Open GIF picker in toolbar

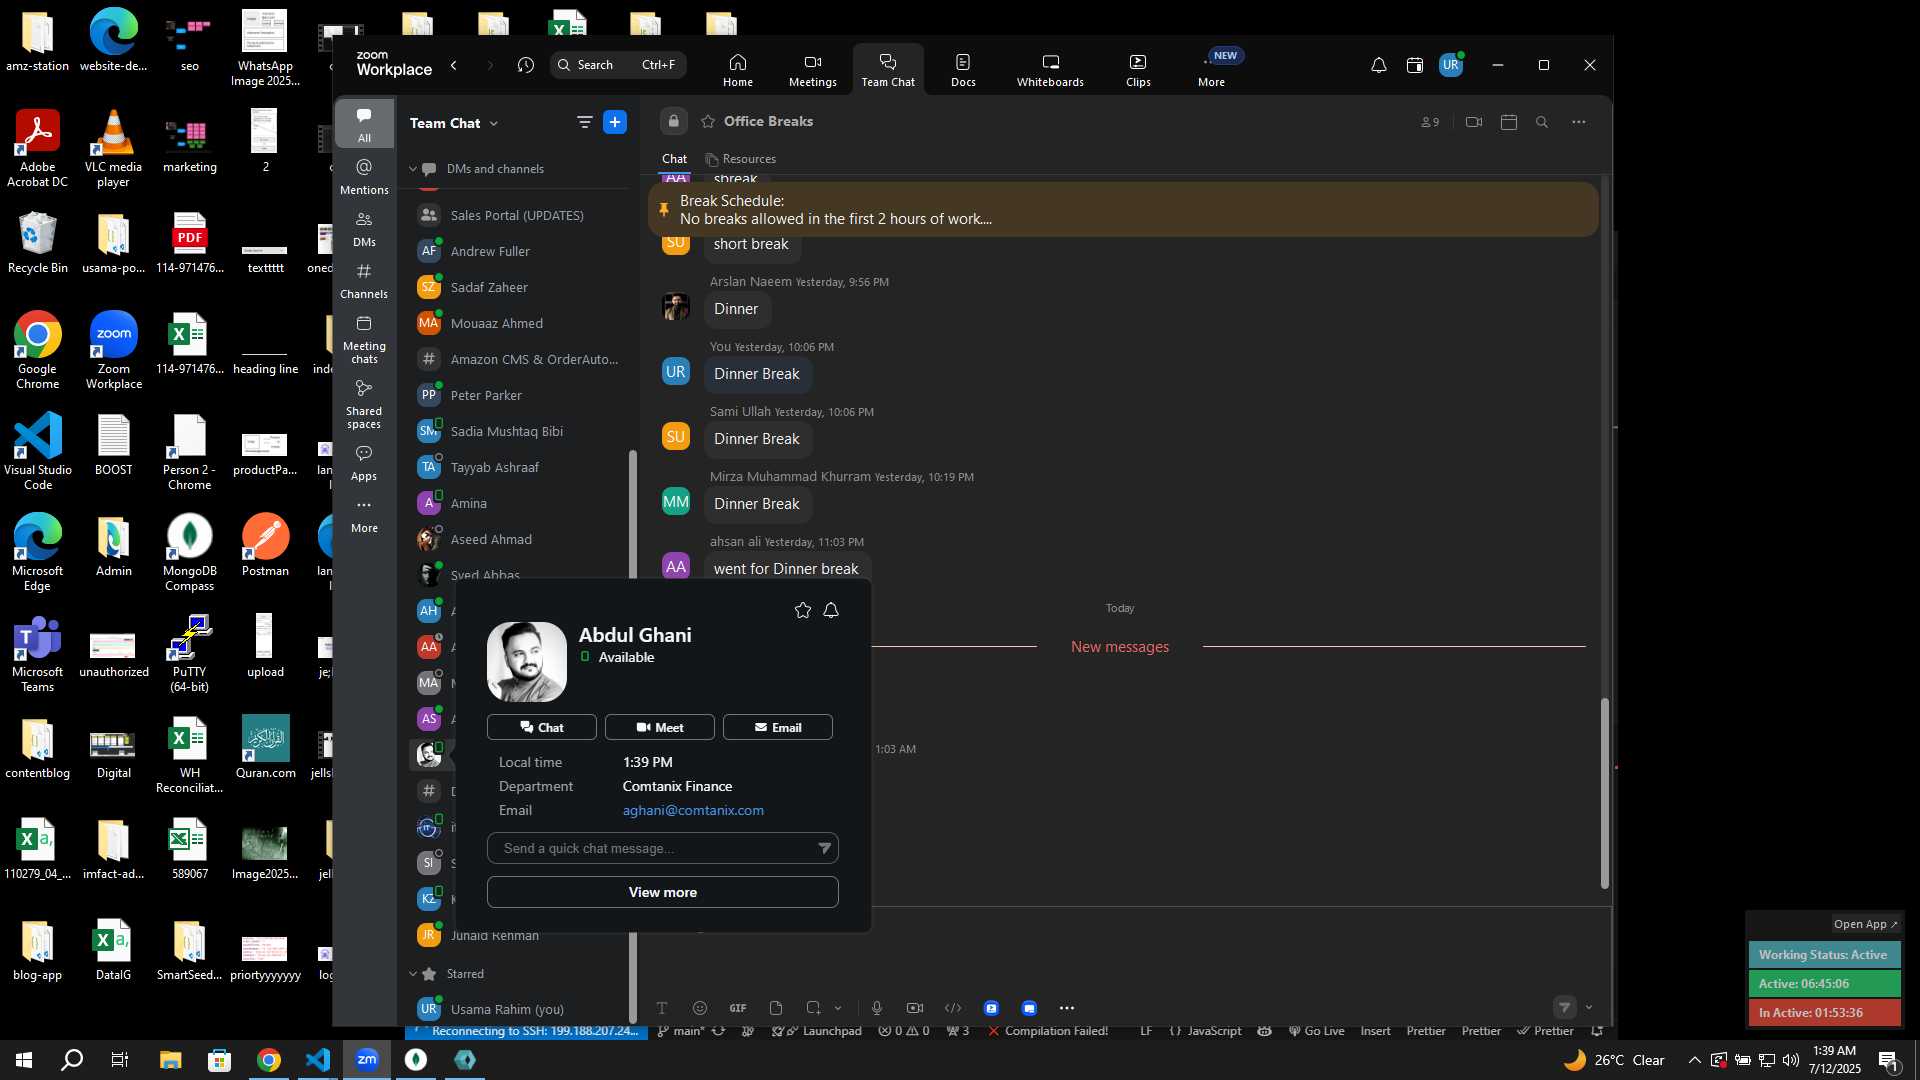738,1008
